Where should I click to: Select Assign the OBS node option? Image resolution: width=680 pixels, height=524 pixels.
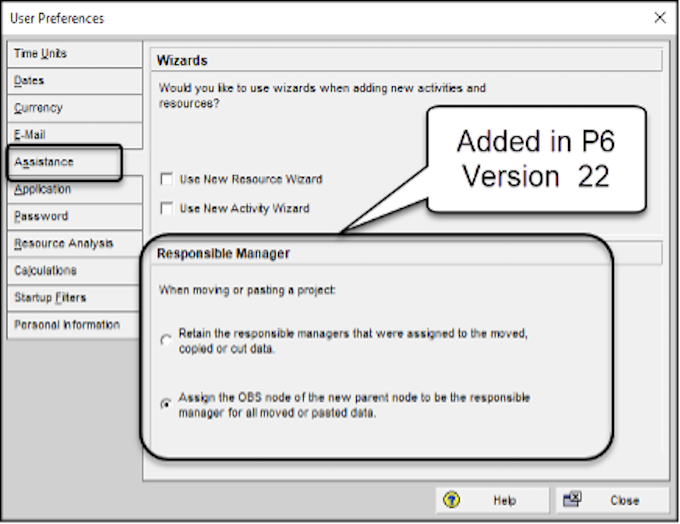coord(166,404)
